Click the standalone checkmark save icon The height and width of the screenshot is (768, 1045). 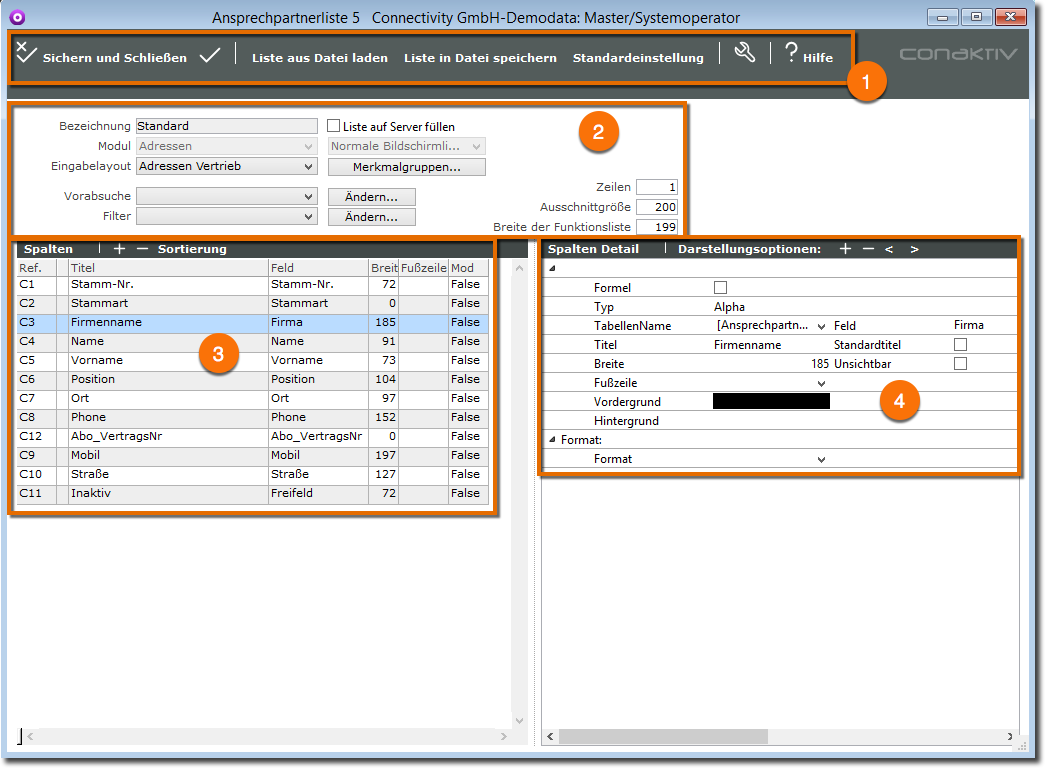210,56
